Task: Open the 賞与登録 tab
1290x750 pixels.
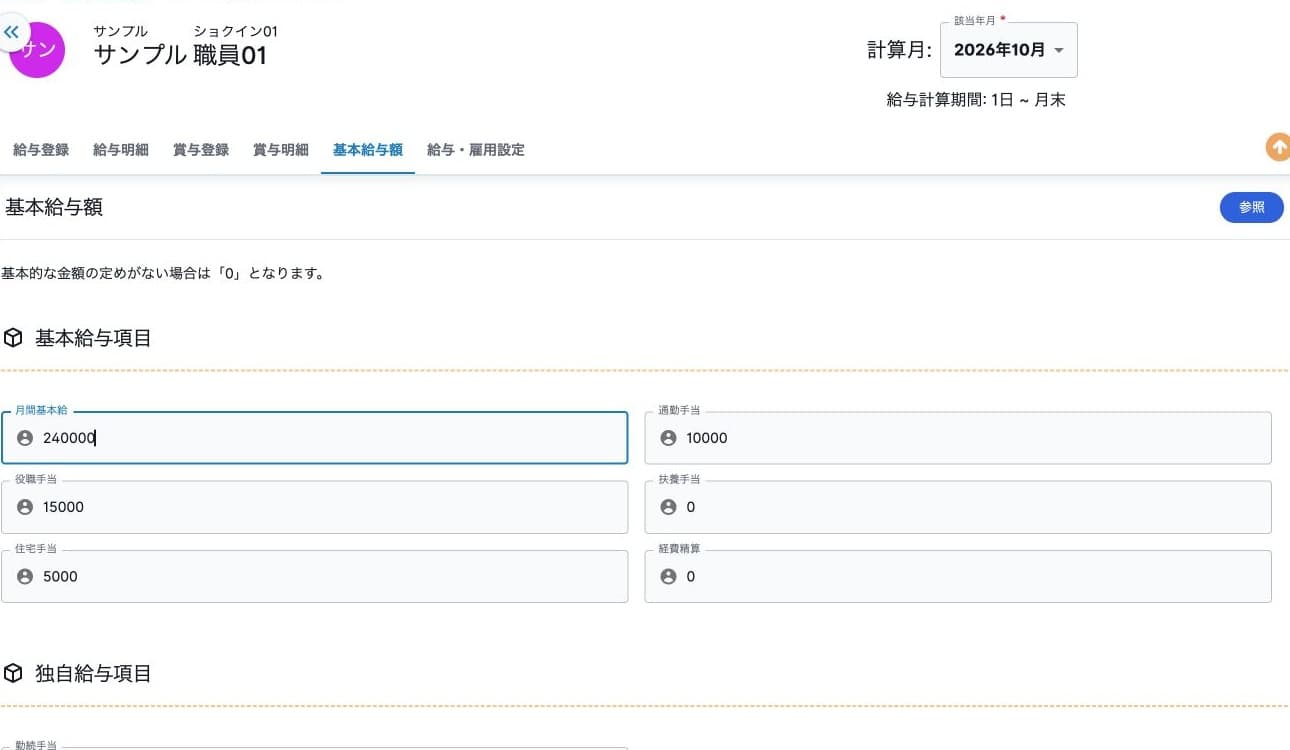Action: [x=201, y=150]
